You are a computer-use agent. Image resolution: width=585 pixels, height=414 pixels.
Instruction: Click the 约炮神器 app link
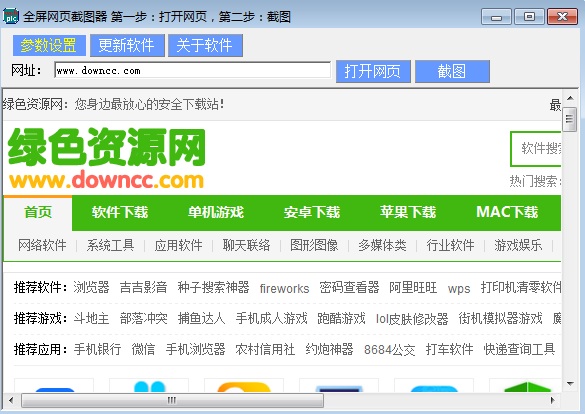pos(329,349)
